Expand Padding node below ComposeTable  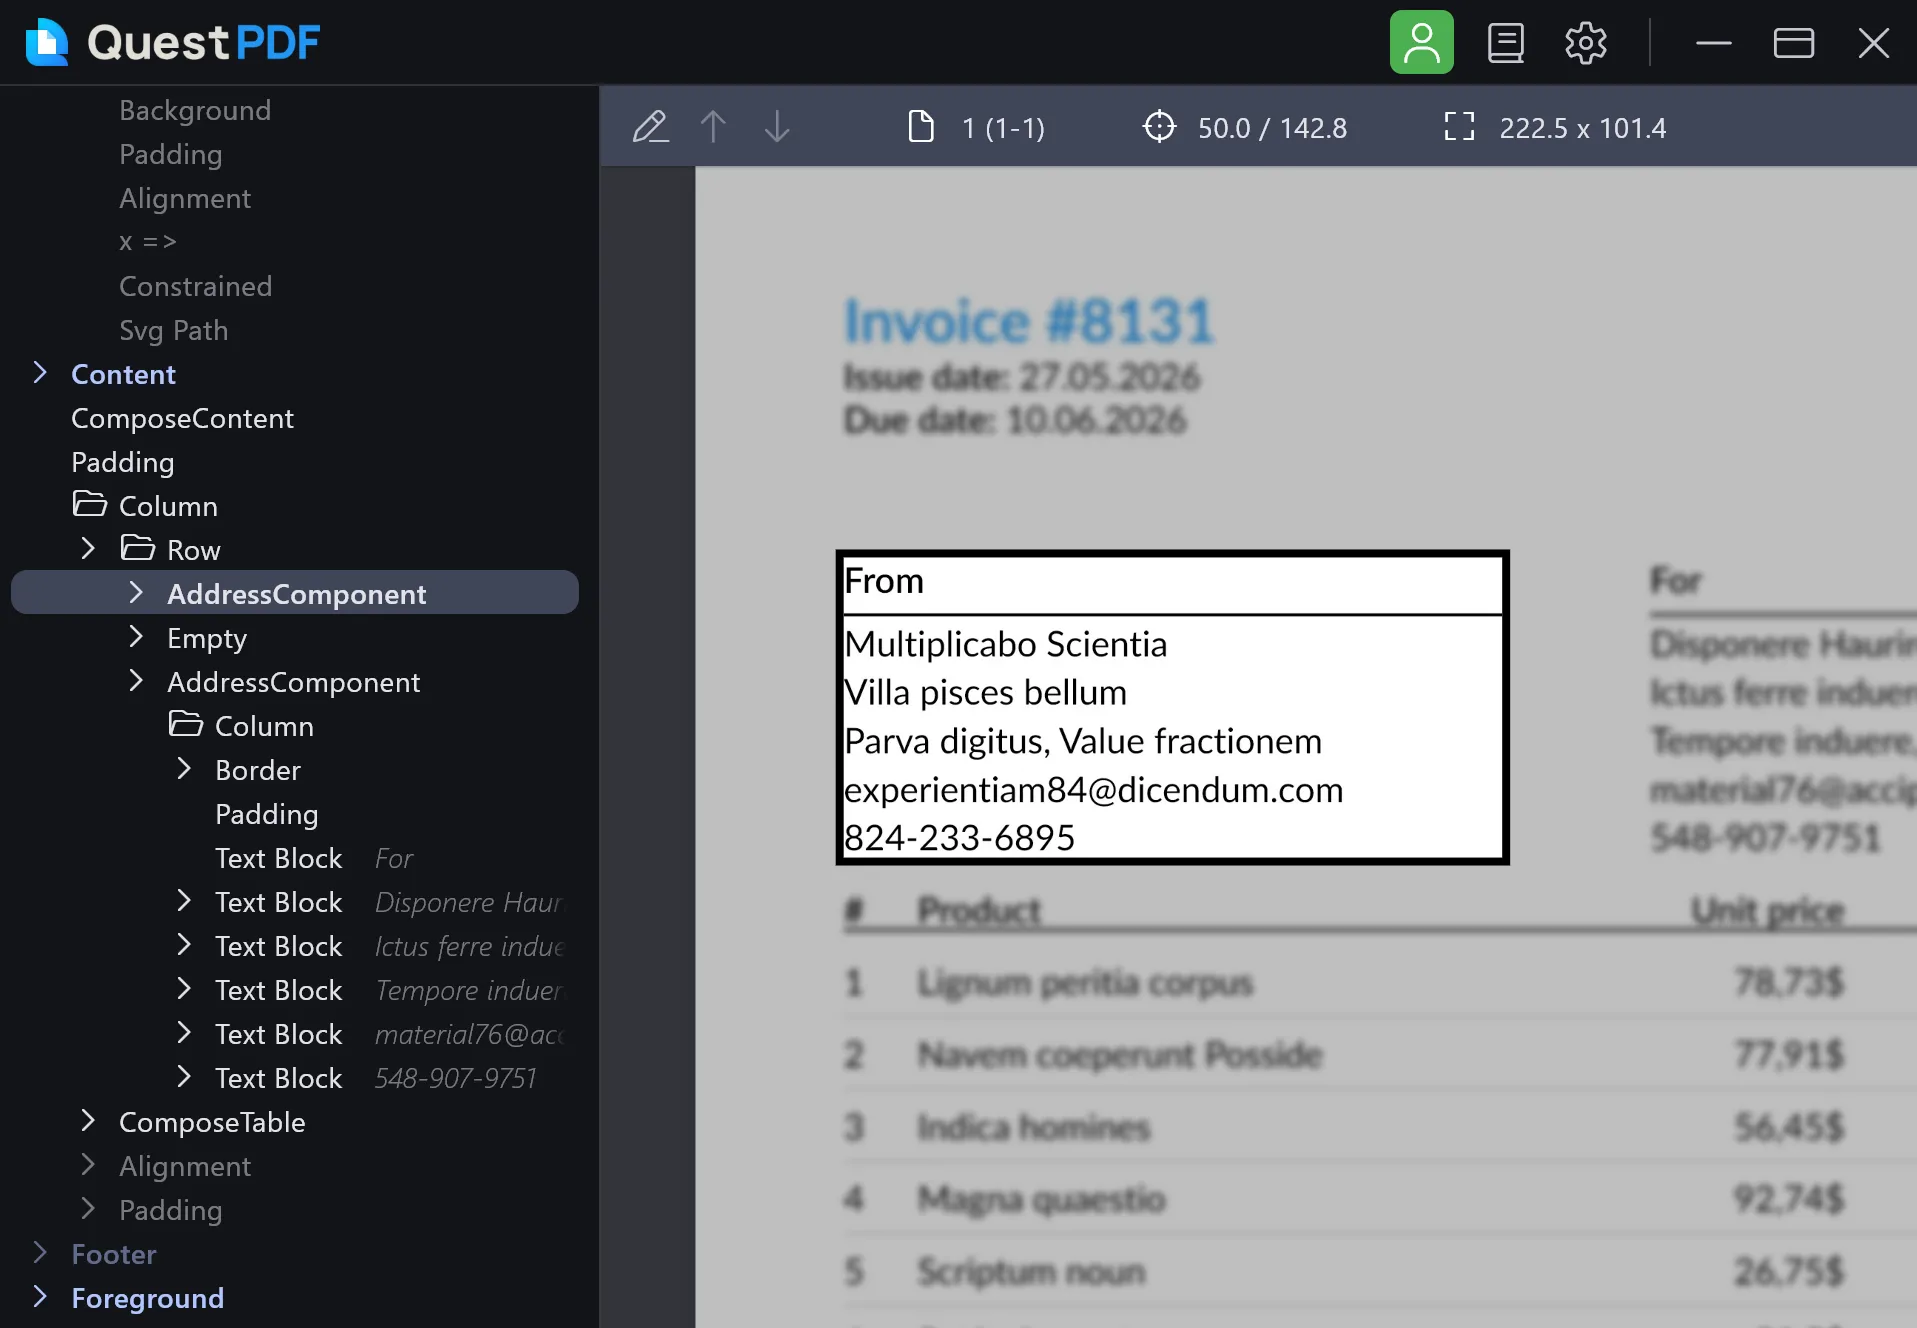click(x=88, y=1209)
